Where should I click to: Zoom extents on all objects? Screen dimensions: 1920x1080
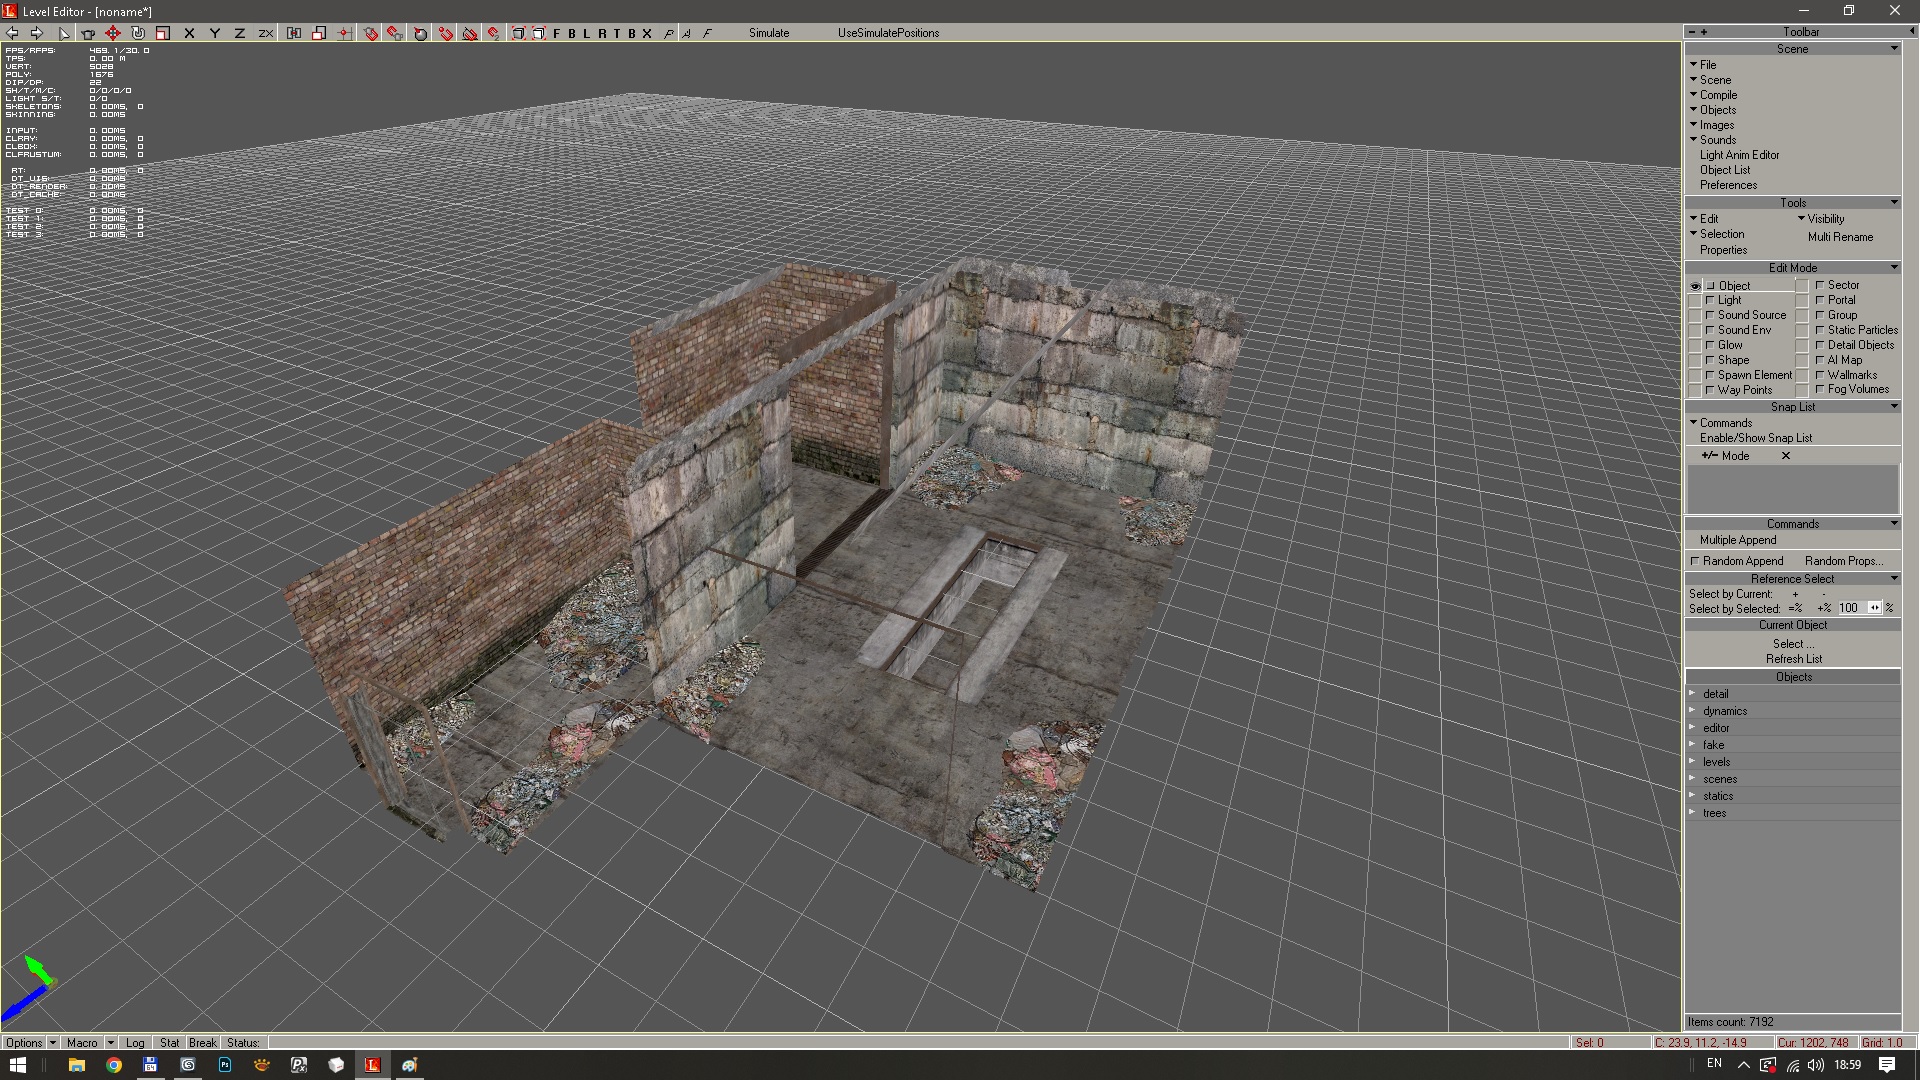[518, 33]
